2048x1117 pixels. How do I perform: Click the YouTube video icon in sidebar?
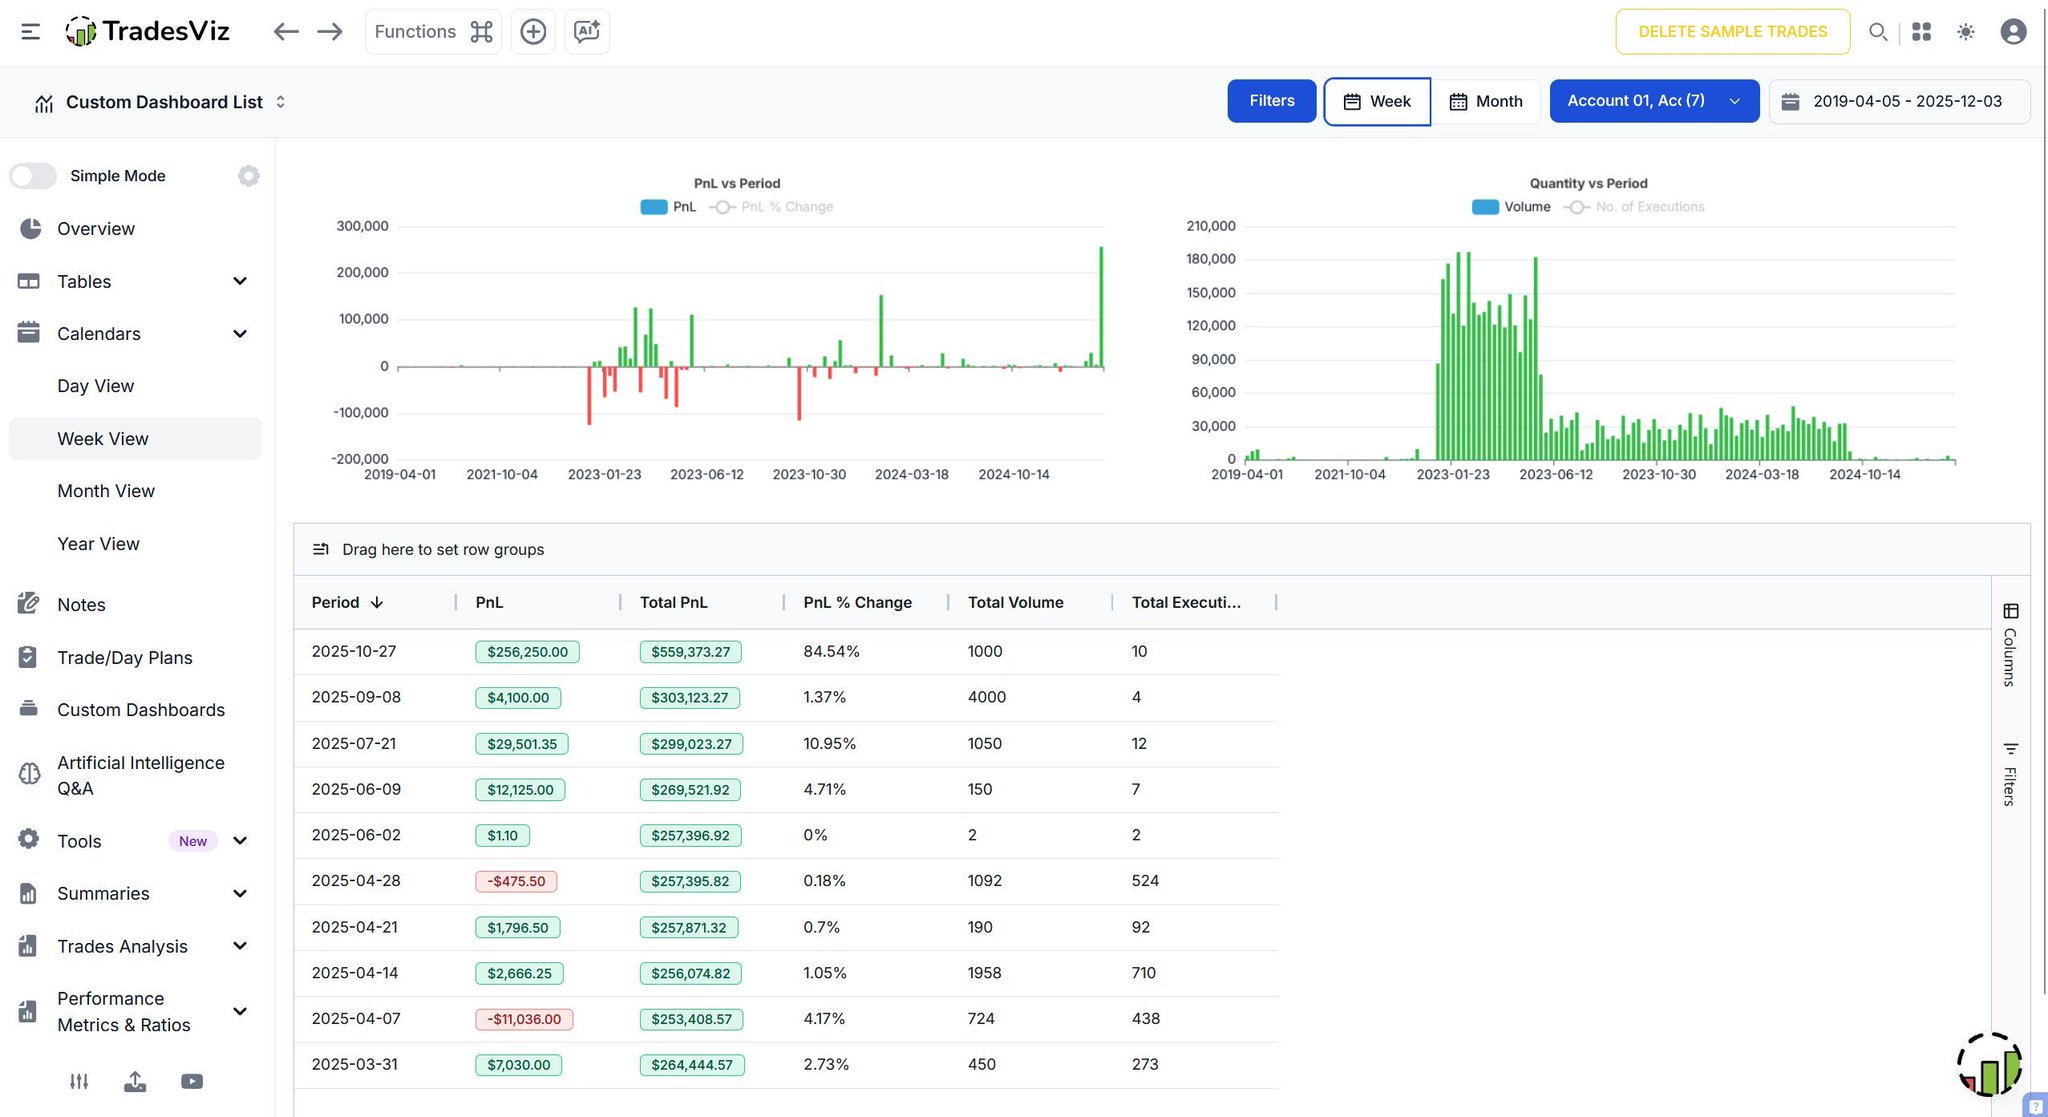pyautogui.click(x=192, y=1081)
